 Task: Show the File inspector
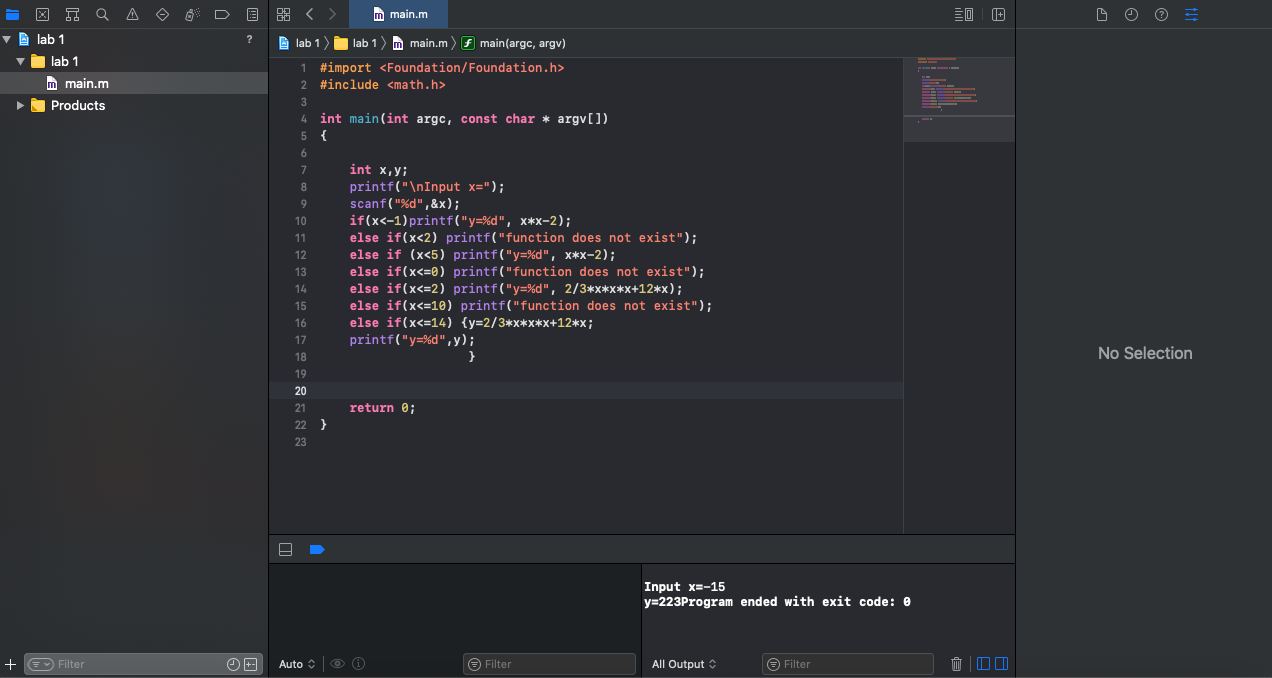pyautogui.click(x=1101, y=14)
